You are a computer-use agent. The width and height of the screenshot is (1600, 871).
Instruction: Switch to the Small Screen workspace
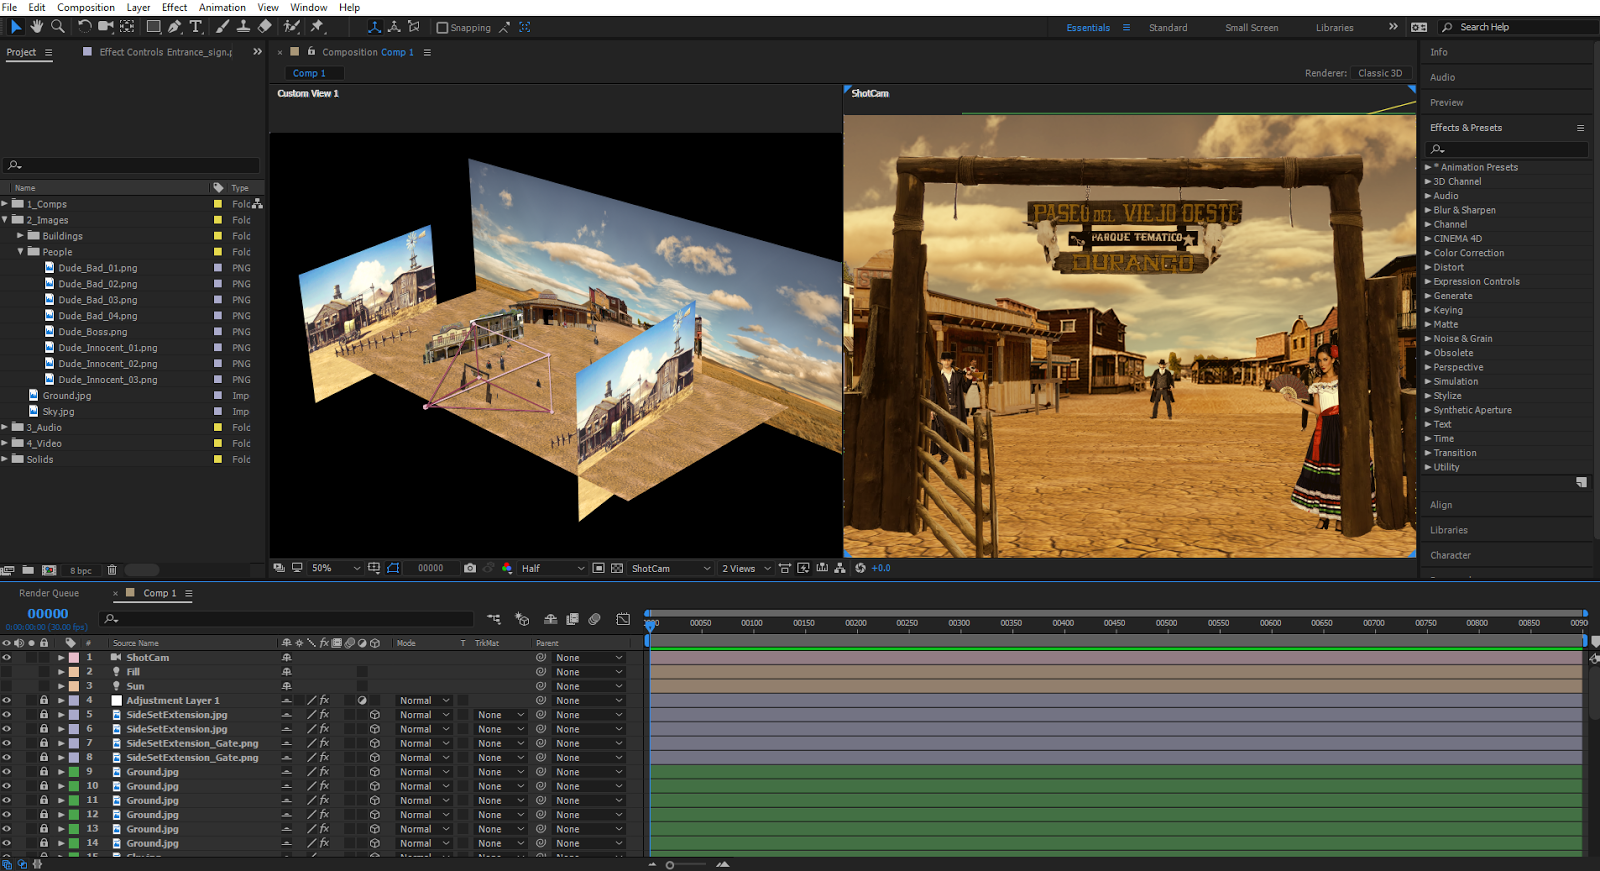coord(1252,28)
